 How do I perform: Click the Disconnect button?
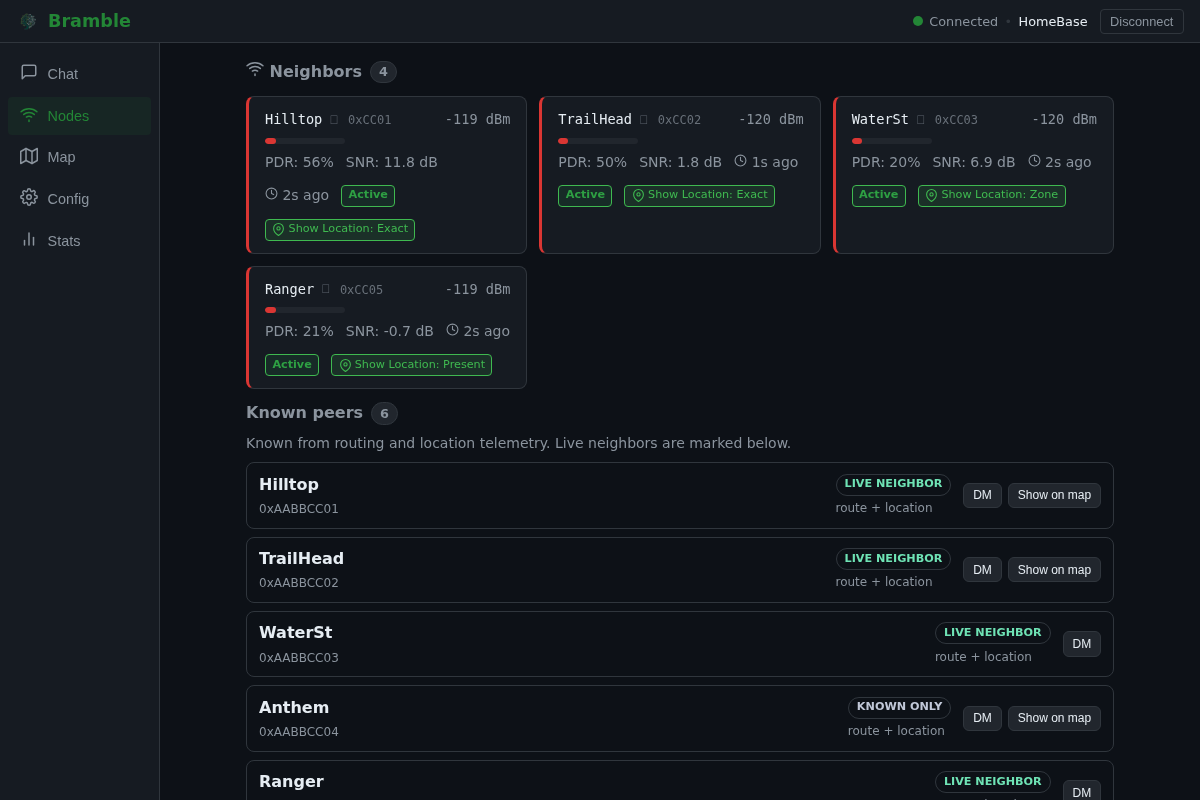tap(1141, 22)
